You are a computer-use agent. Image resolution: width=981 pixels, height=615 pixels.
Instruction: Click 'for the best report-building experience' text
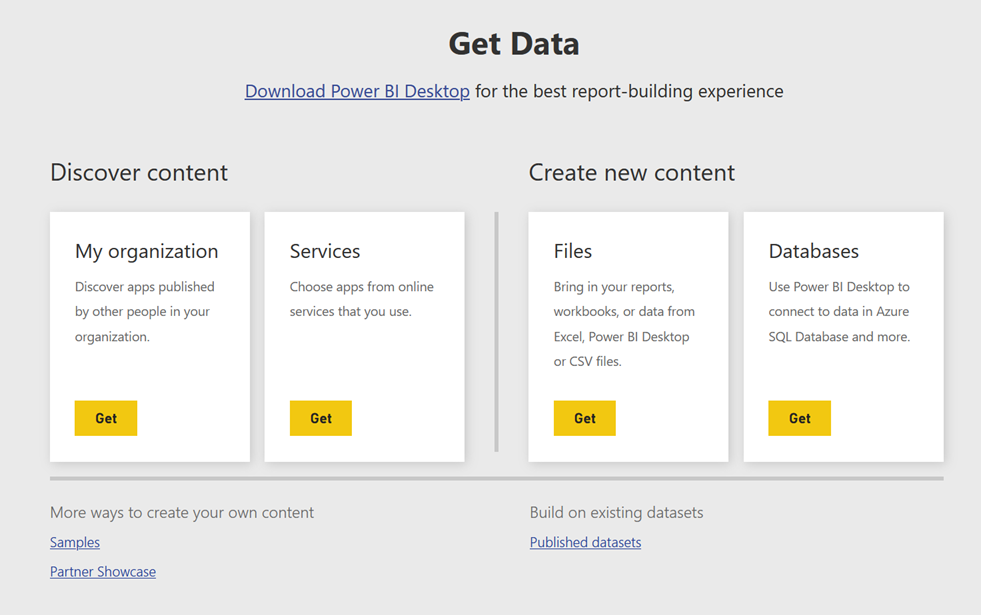[629, 91]
